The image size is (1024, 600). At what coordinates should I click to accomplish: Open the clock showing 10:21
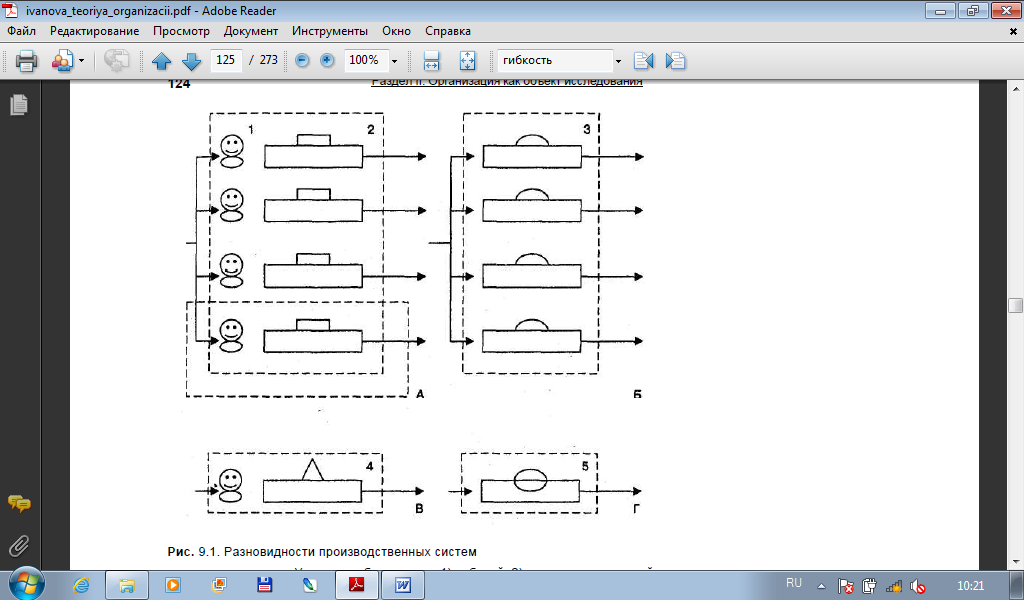coord(970,586)
